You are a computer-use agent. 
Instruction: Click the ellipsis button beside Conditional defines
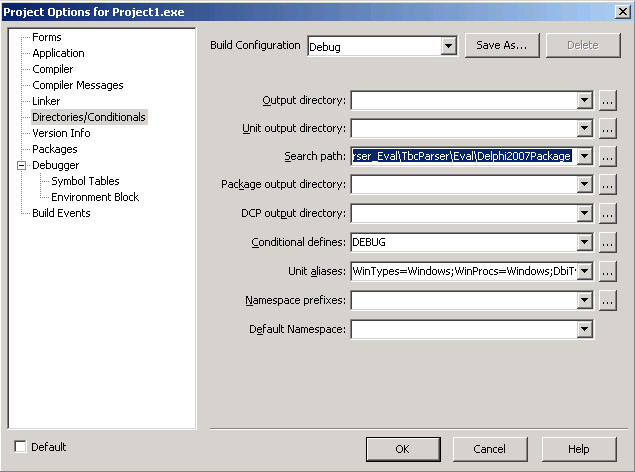[607, 243]
